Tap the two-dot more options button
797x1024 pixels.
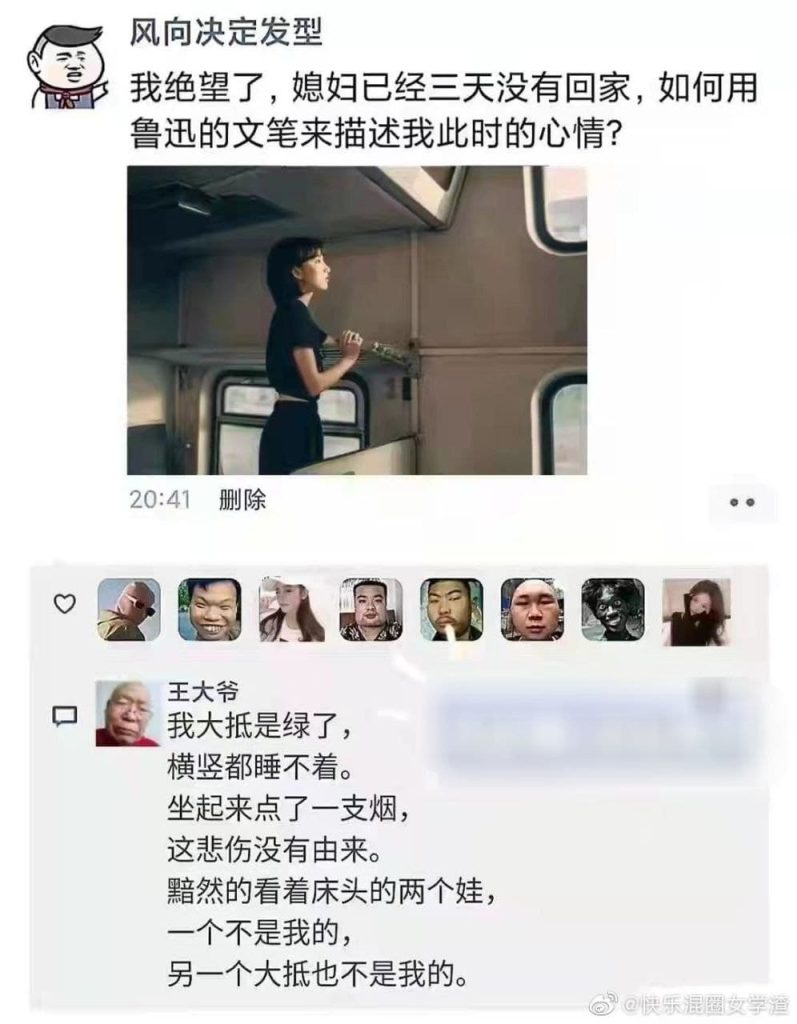click(742, 502)
